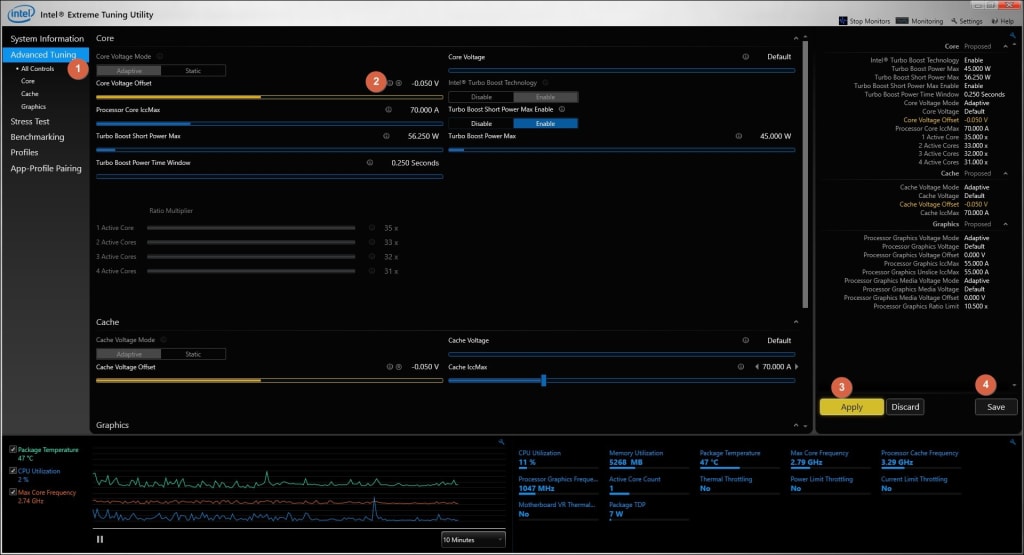This screenshot has height=555, width=1024.
Task: Open the Monitoring view in the toolbar
Action: coord(920,21)
